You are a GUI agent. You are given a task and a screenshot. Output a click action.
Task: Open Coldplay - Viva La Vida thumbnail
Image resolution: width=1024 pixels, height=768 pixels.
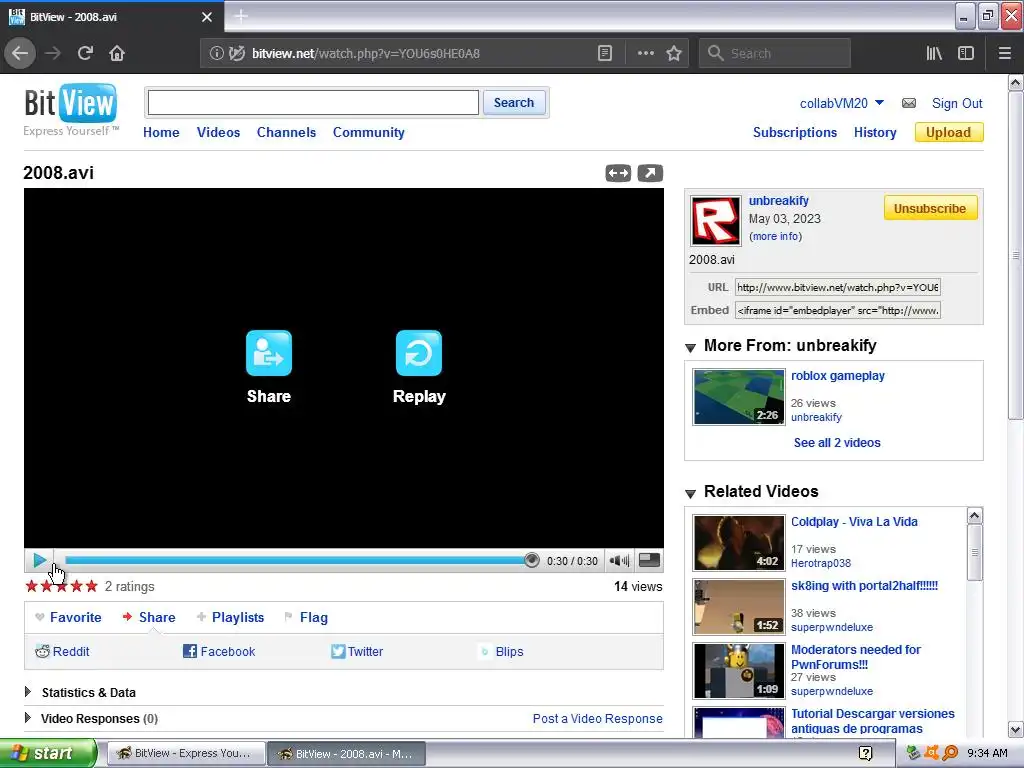pos(739,543)
